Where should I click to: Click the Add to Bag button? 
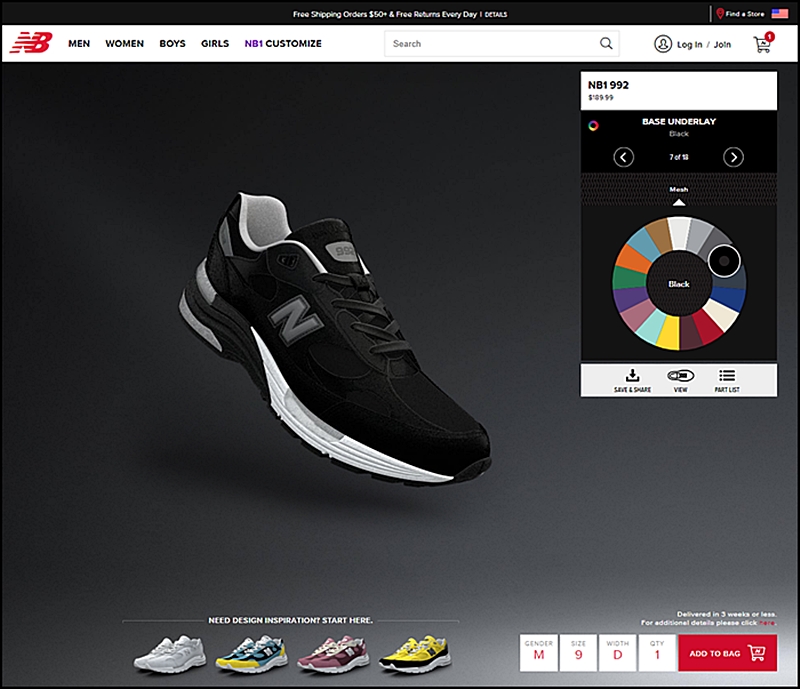pos(728,653)
